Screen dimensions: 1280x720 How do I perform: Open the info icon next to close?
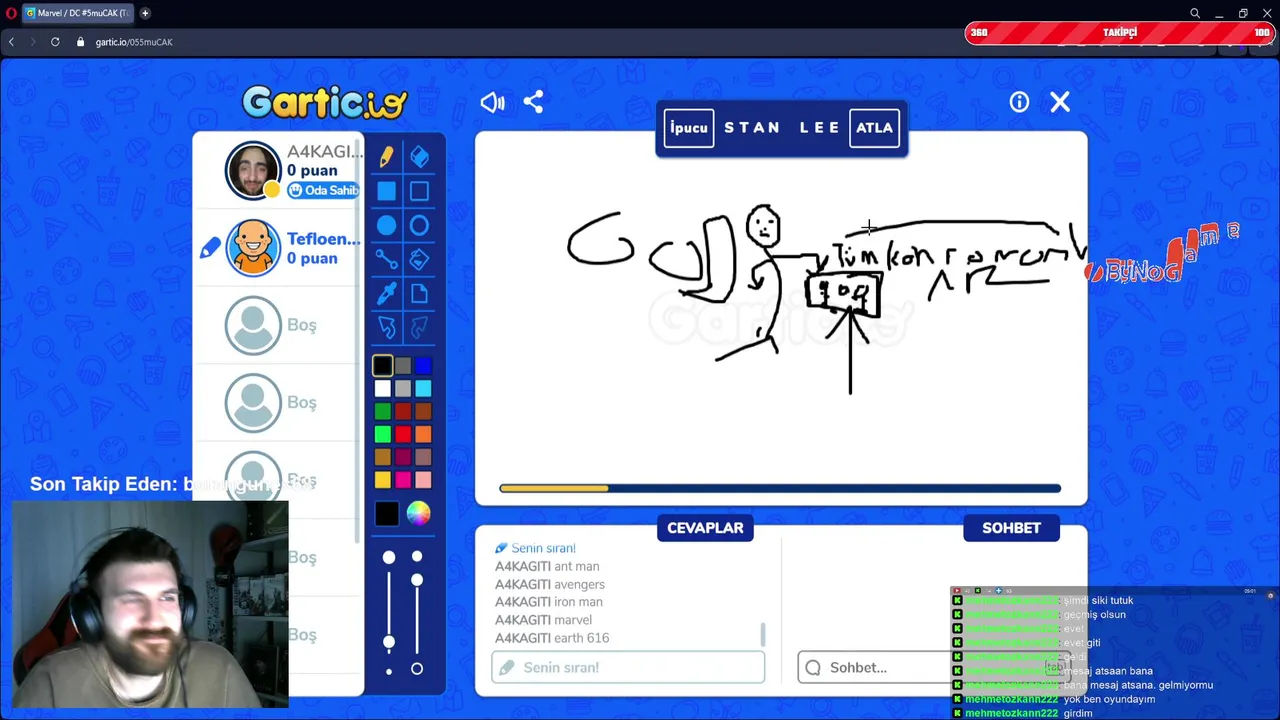pos(1019,102)
